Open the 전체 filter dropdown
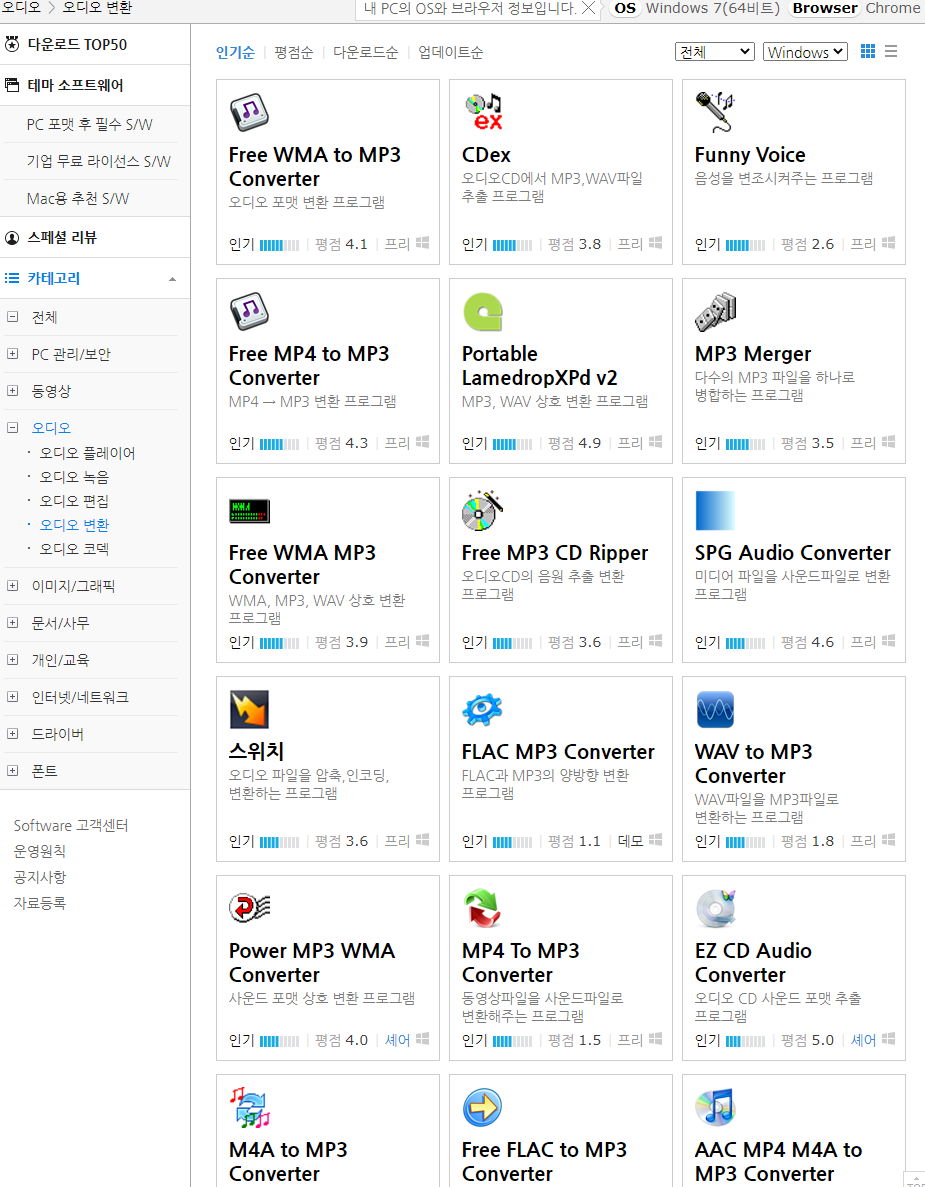The image size is (925, 1187). pyautogui.click(x=715, y=51)
